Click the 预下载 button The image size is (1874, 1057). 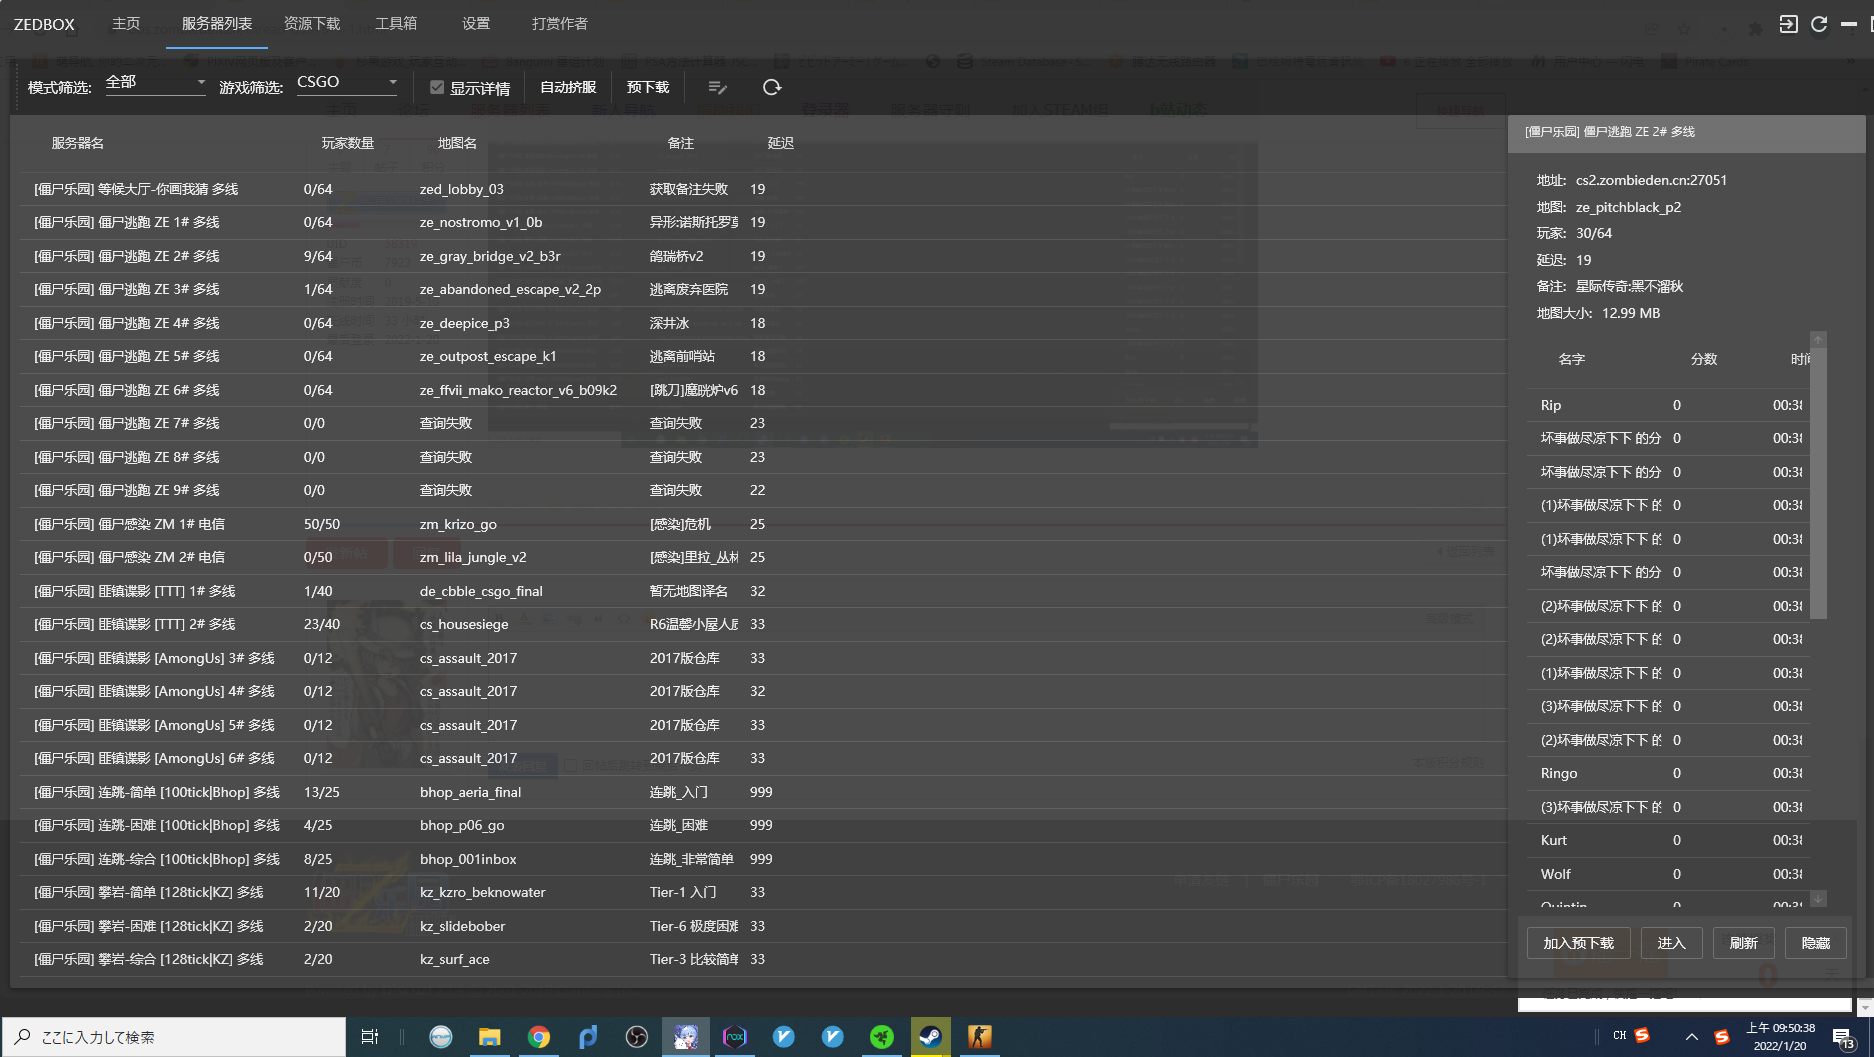point(648,87)
